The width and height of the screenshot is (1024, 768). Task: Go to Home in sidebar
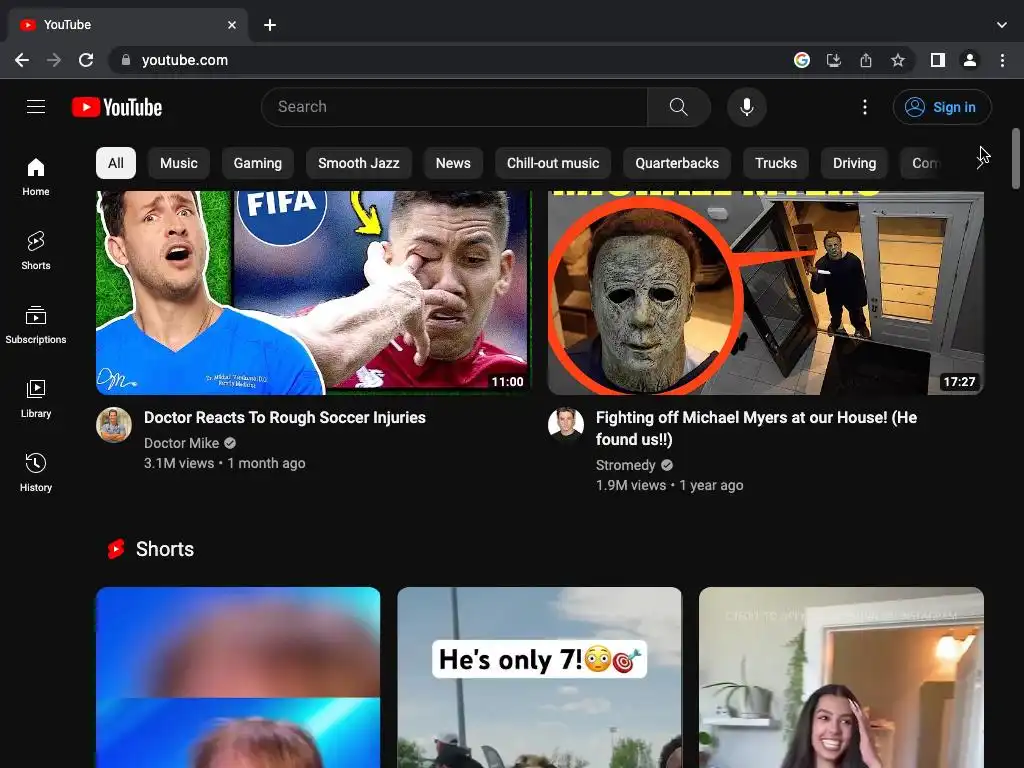pos(36,177)
